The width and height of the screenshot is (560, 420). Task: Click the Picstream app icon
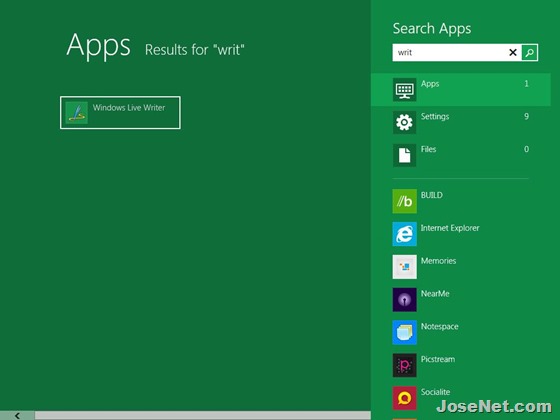pos(405,365)
